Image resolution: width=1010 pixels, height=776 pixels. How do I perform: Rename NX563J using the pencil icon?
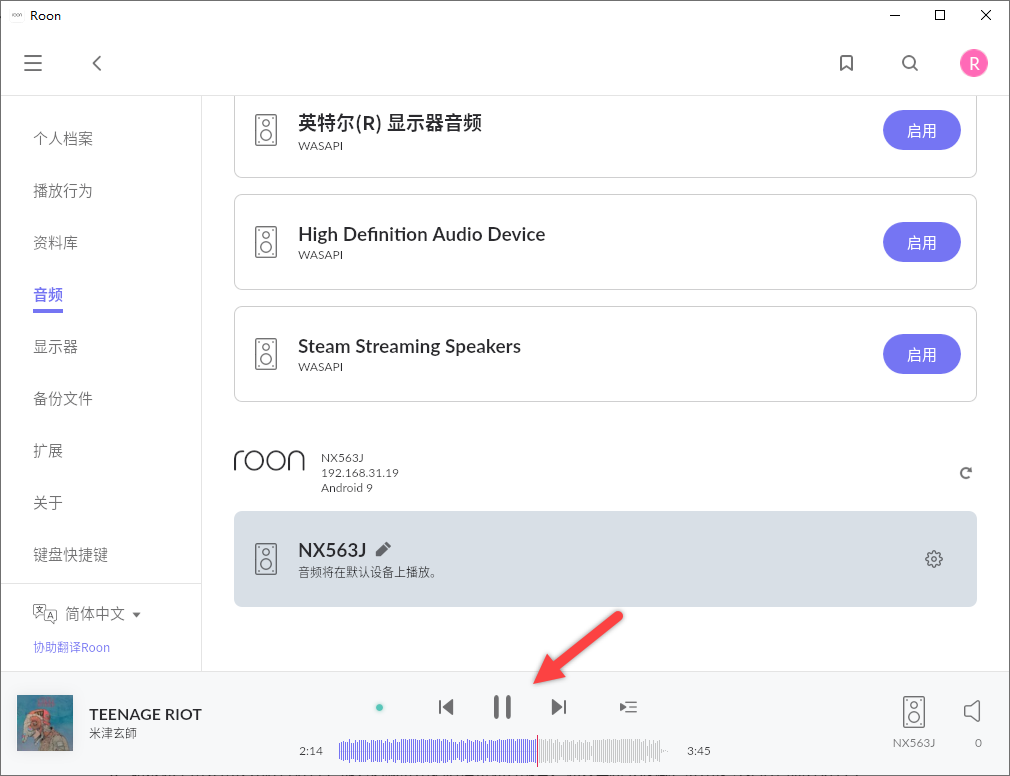[383, 549]
